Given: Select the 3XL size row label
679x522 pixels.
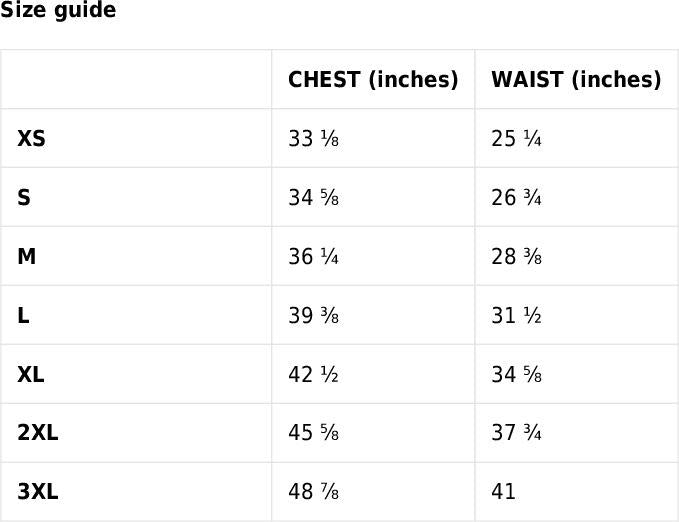Looking at the screenshot, I should click(38, 492).
